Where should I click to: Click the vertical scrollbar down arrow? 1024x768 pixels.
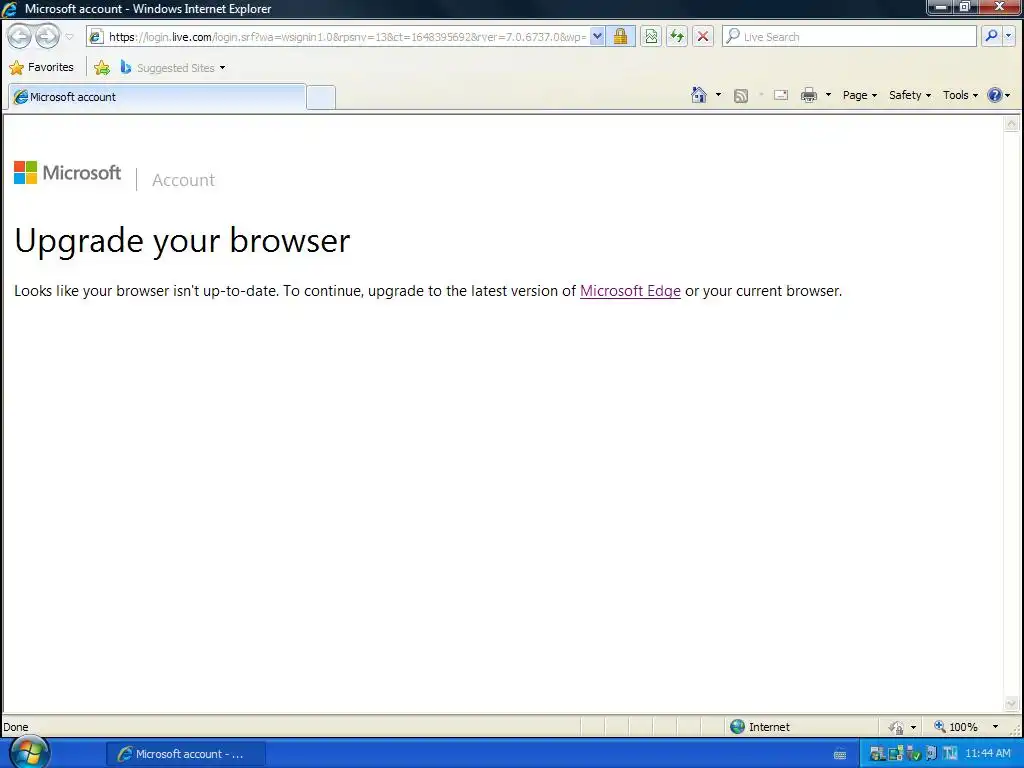pos(1012,703)
